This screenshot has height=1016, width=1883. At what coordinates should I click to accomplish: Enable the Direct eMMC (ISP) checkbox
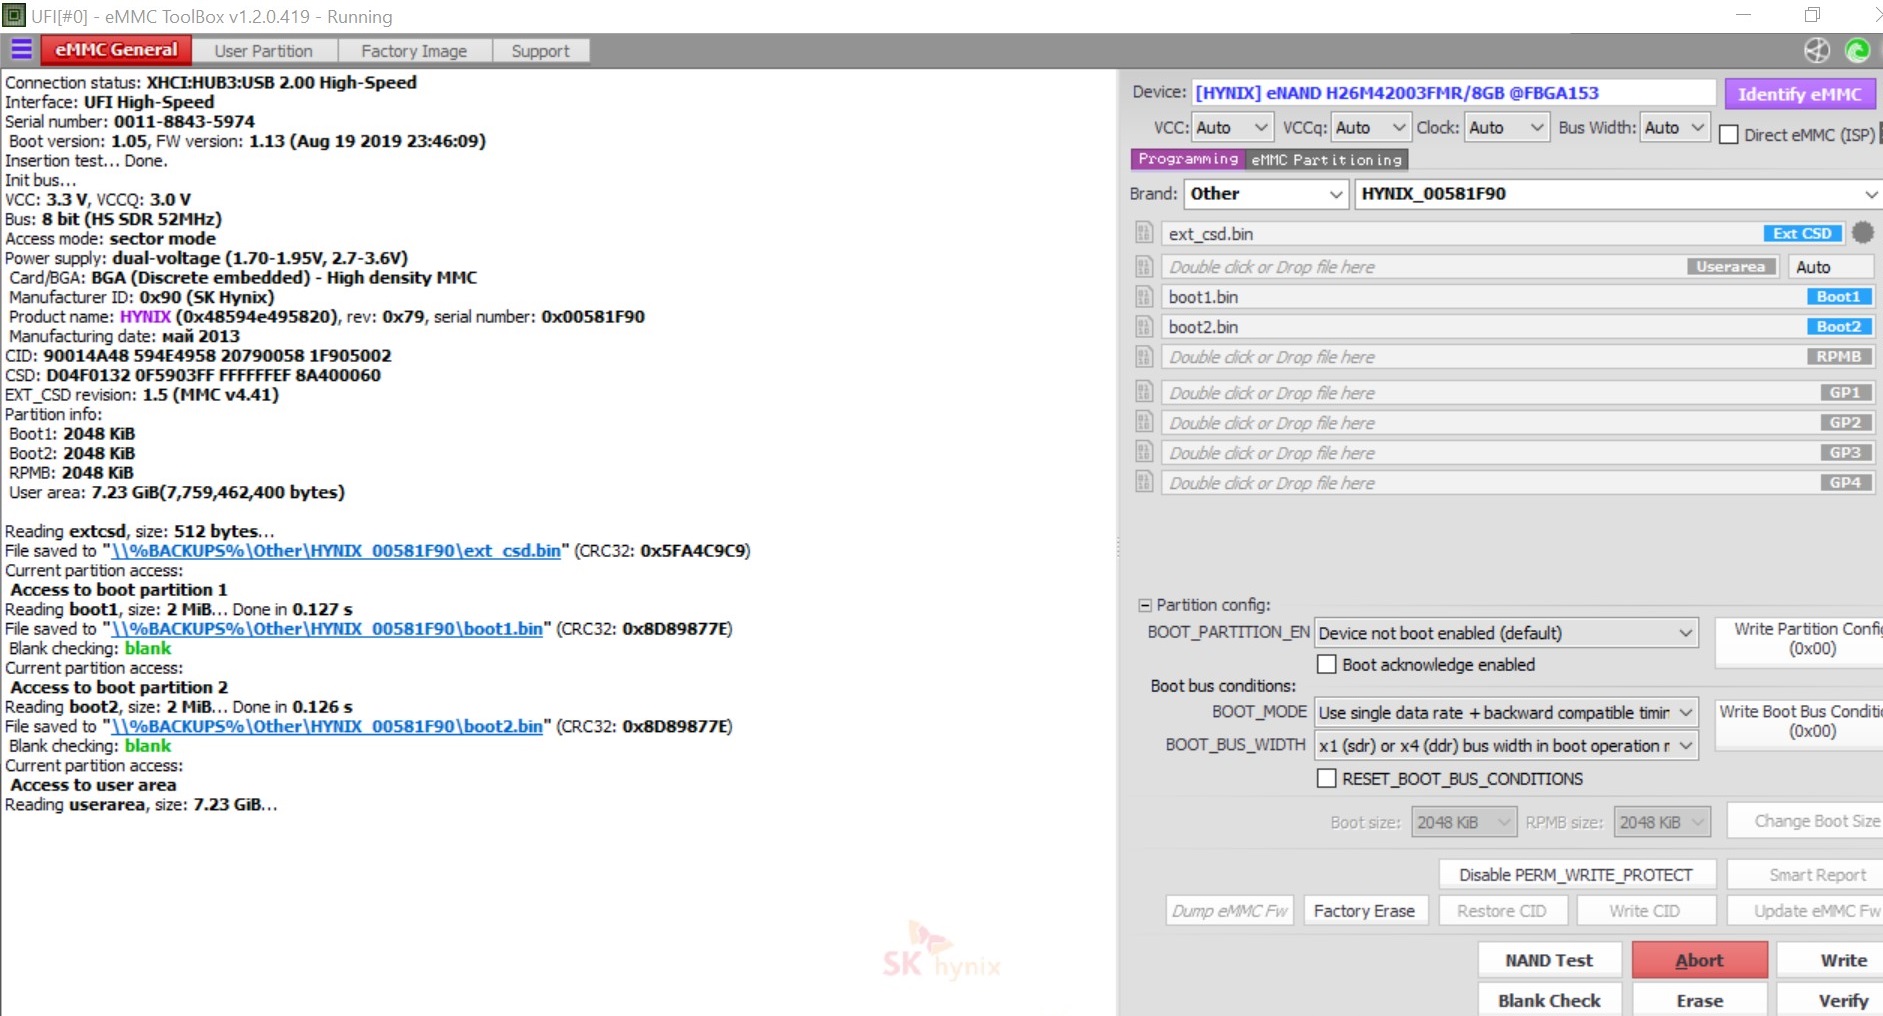tap(1729, 135)
